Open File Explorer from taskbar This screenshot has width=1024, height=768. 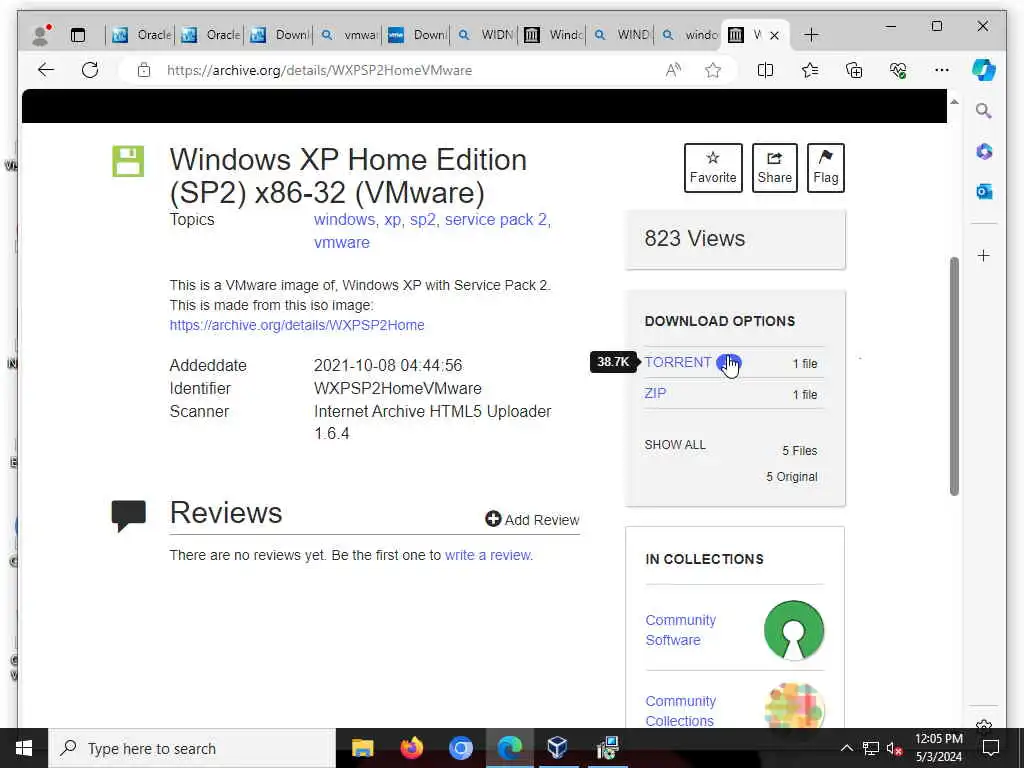point(362,748)
